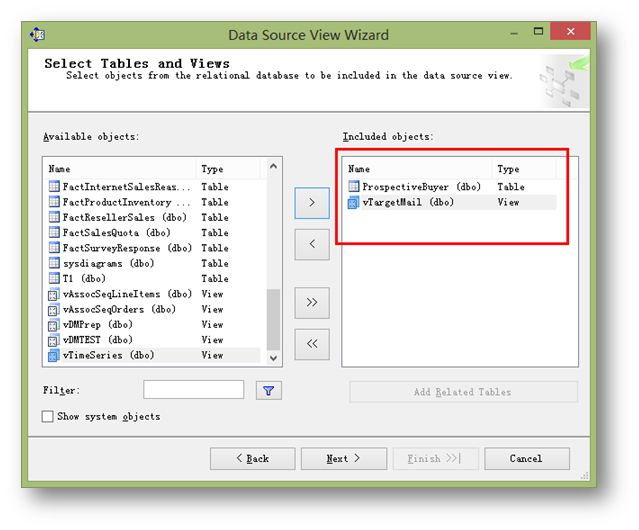Image resolution: width=639 pixels, height=530 pixels.
Task: Sort Included objects by Name column header
Action: 418,169
